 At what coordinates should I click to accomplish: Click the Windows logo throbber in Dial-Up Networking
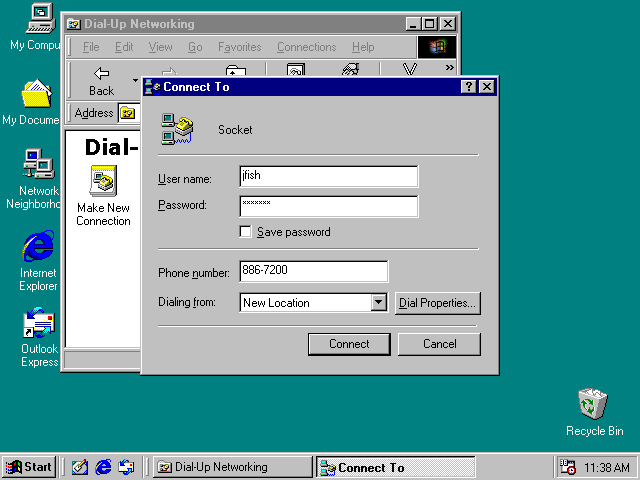(437, 47)
